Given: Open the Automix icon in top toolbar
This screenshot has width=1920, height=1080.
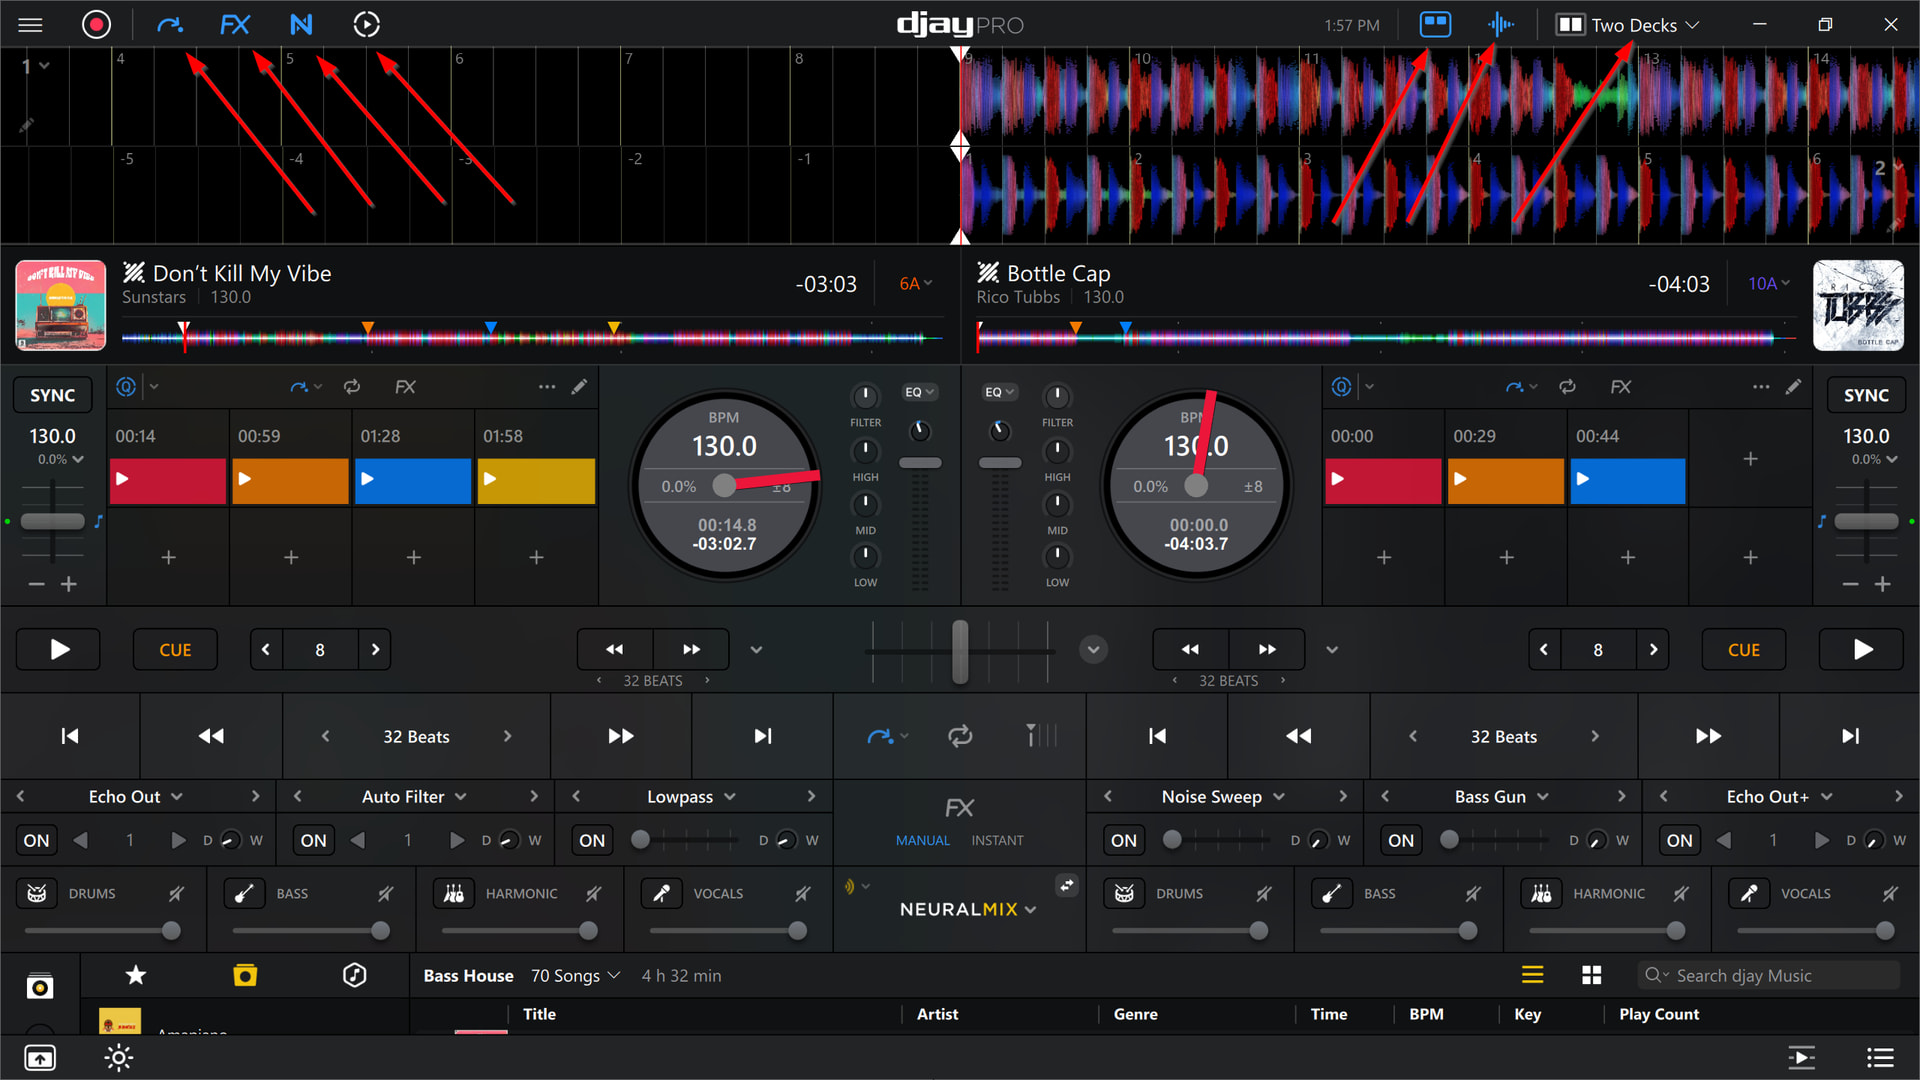Looking at the screenshot, I should (x=367, y=24).
